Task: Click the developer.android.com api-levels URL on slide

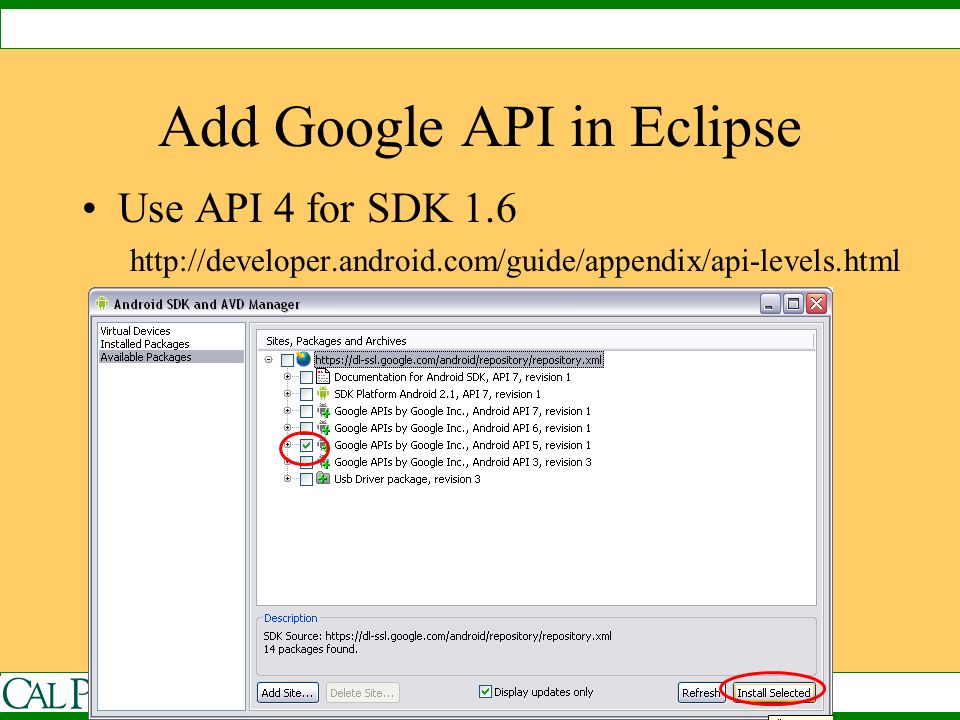Action: (x=514, y=261)
